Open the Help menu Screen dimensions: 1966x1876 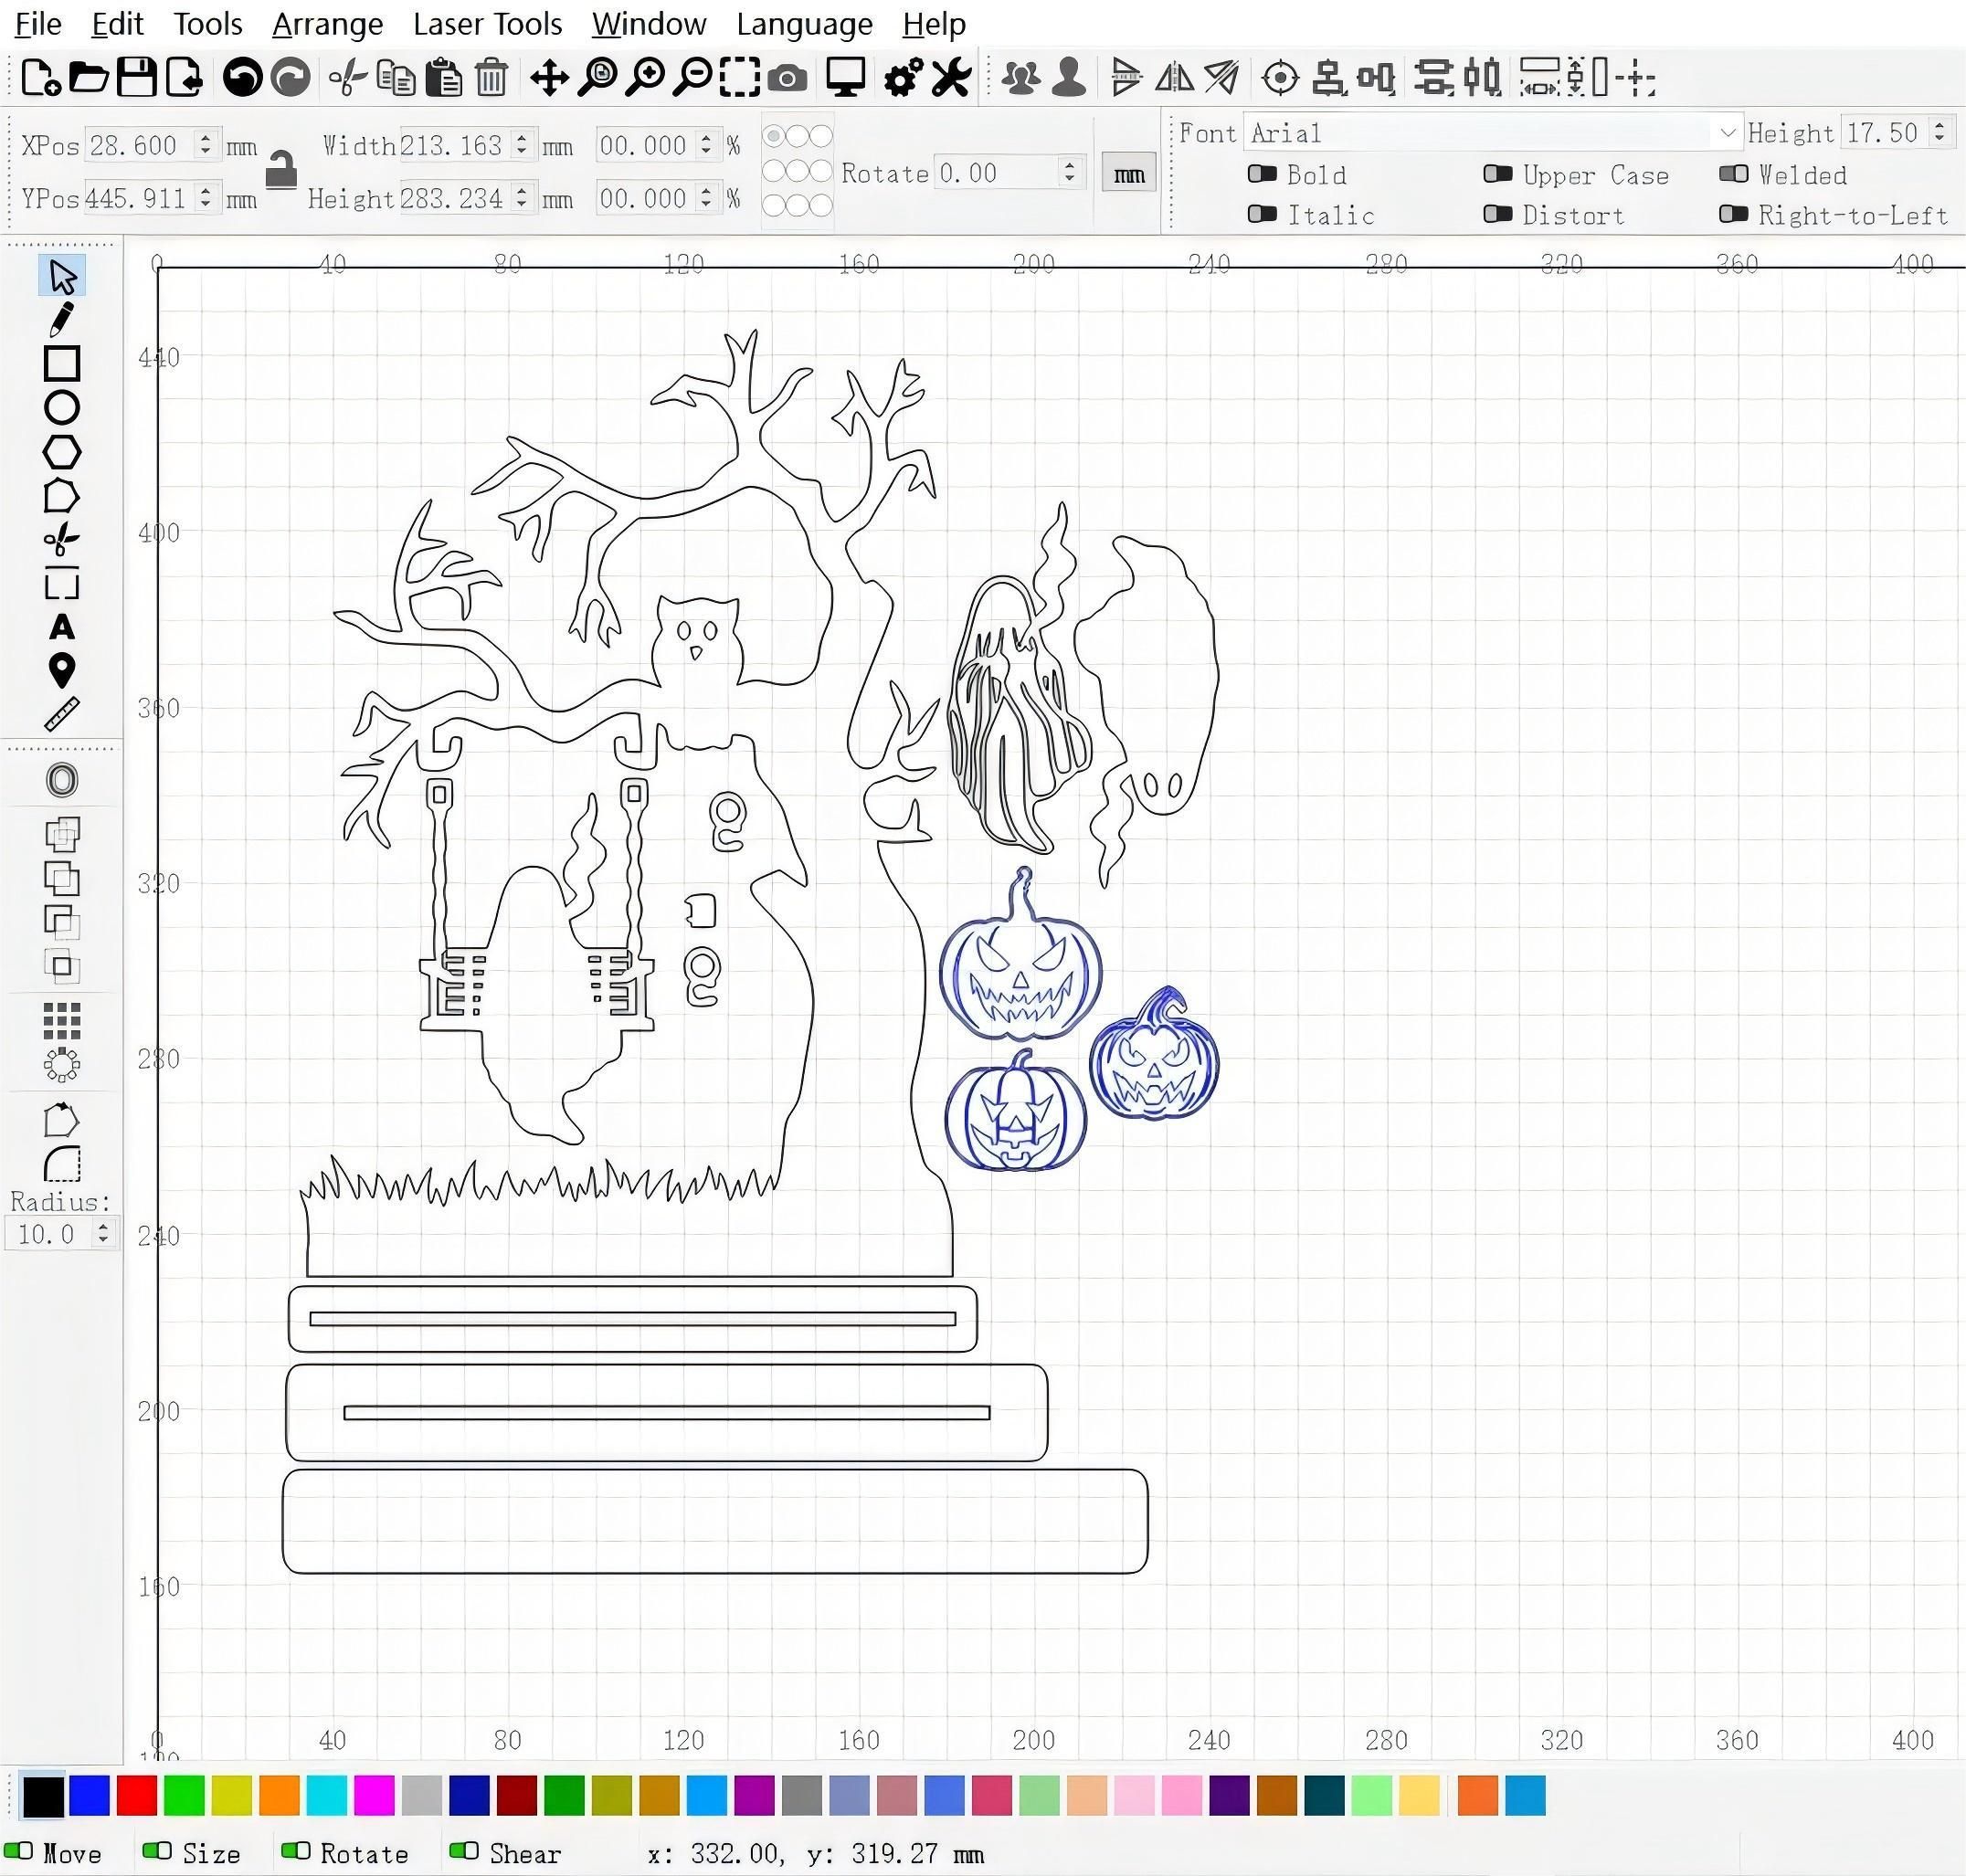click(x=934, y=24)
